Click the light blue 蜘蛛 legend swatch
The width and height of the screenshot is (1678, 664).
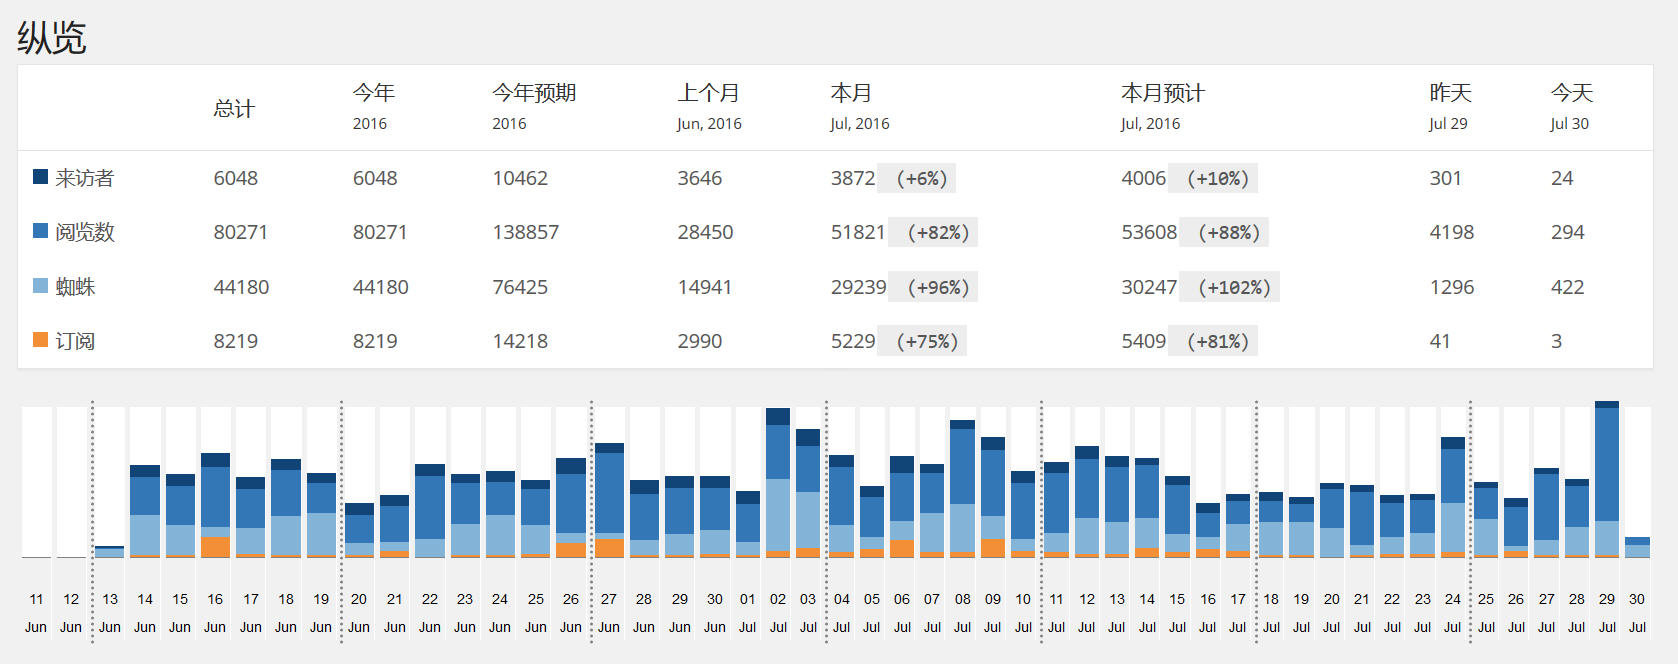tap(40, 286)
